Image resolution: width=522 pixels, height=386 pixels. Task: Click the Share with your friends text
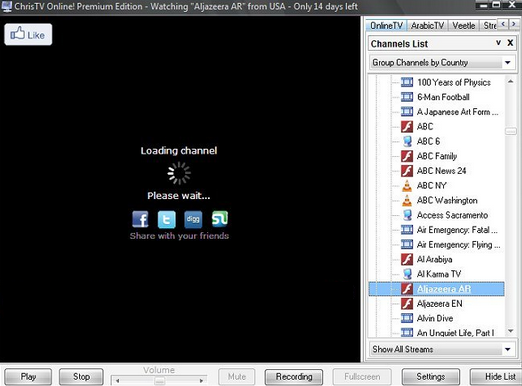(179, 236)
